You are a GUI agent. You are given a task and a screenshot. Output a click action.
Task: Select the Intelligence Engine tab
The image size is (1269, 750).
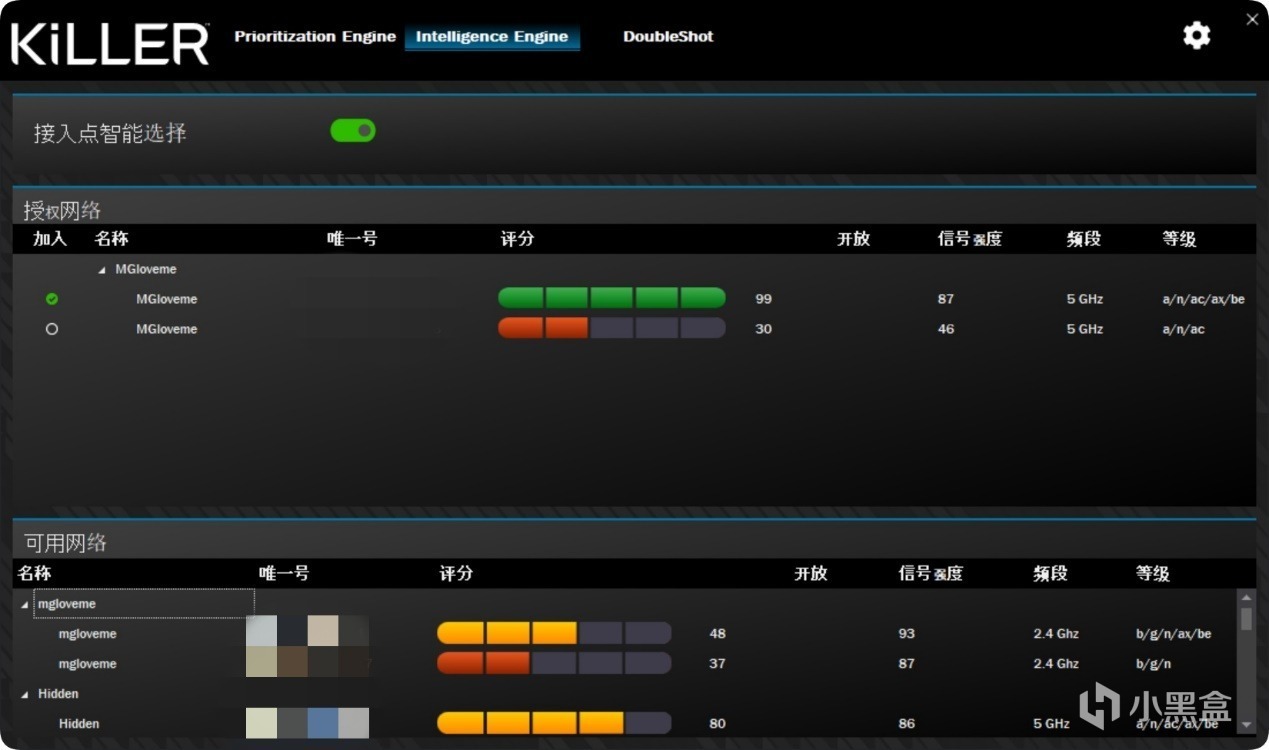coord(492,37)
